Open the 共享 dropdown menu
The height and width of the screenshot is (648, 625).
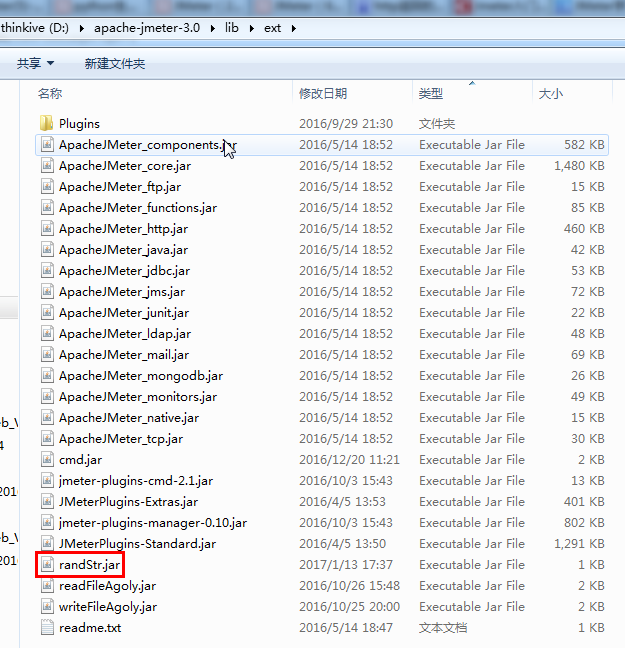tap(35, 63)
